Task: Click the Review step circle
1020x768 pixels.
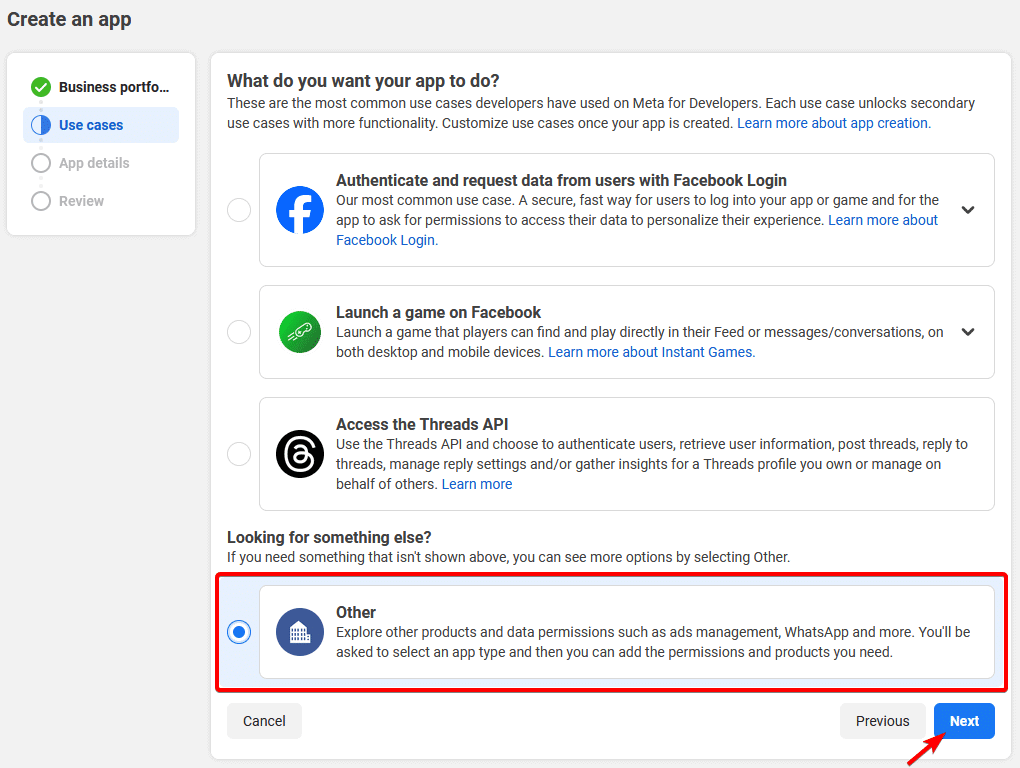Action: tap(40, 200)
